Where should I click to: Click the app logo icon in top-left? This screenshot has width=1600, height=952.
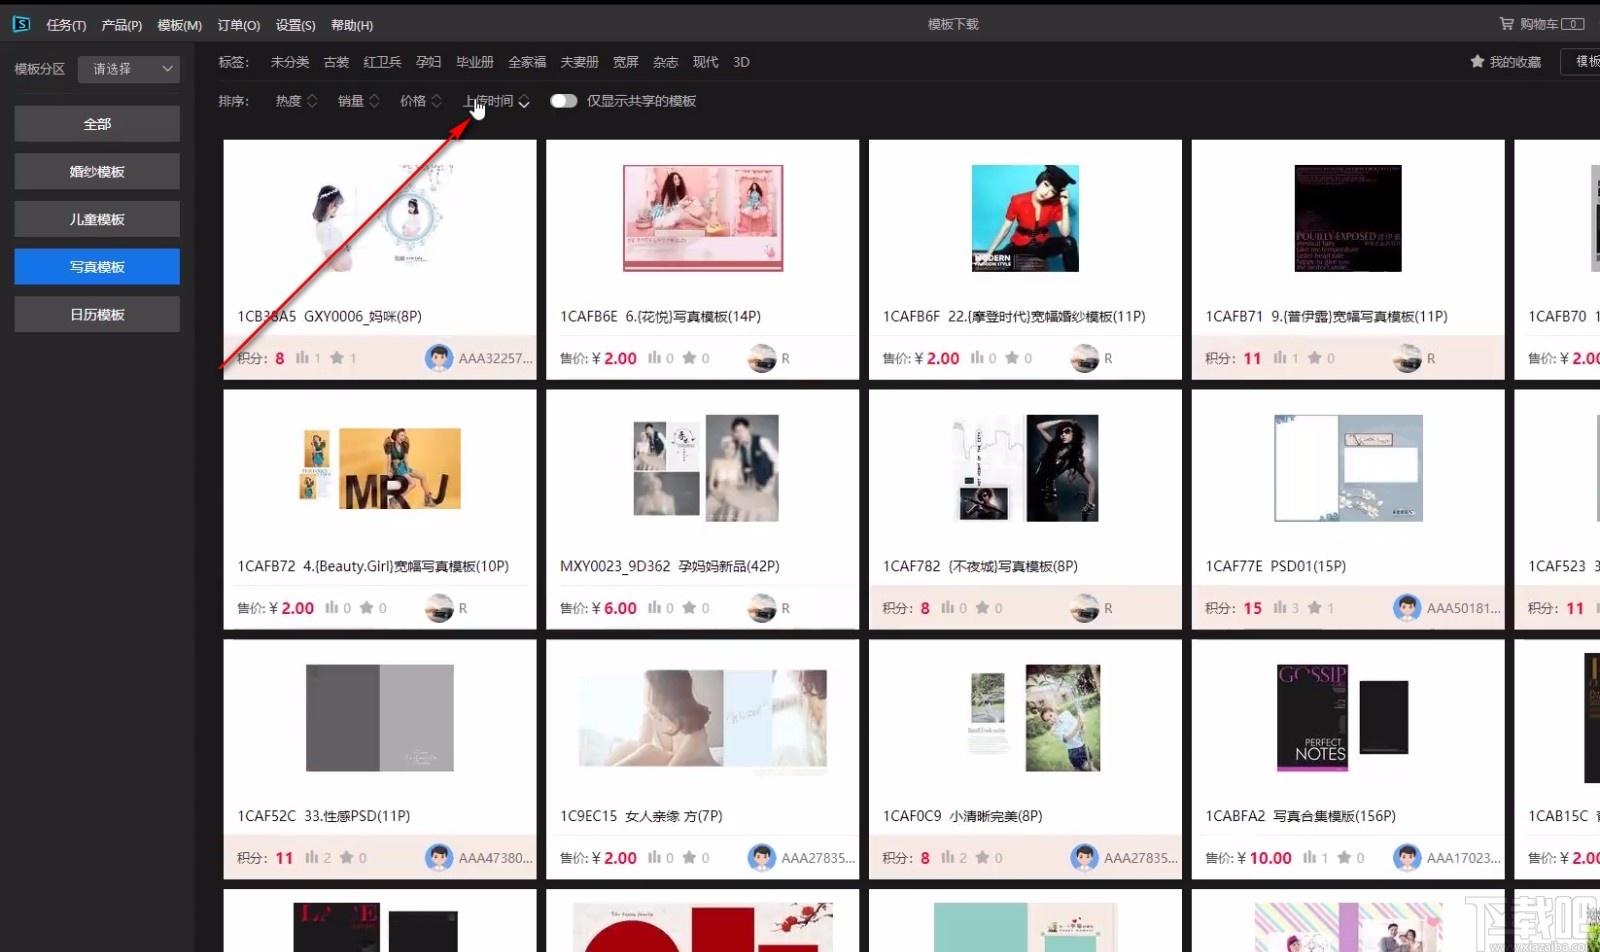point(21,24)
